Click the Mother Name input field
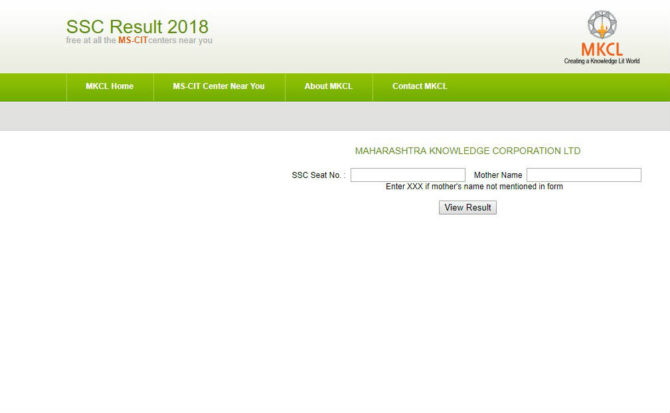This screenshot has height=413, width=670. click(584, 175)
